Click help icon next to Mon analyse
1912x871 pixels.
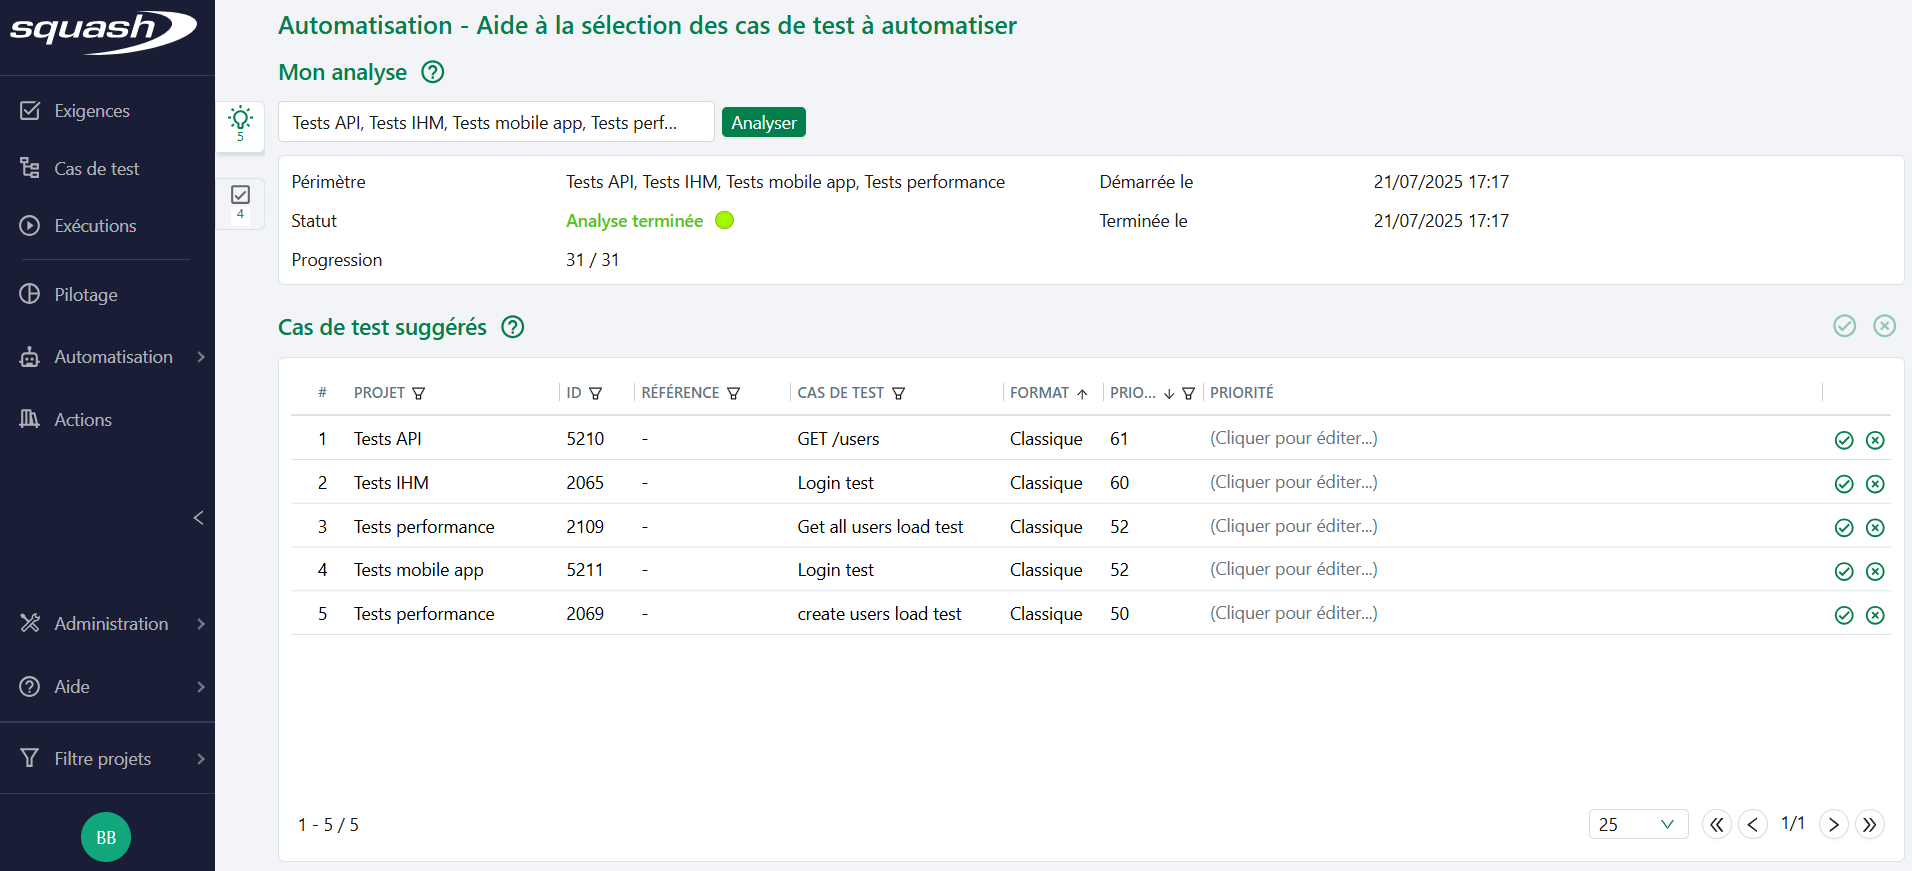pos(433,72)
